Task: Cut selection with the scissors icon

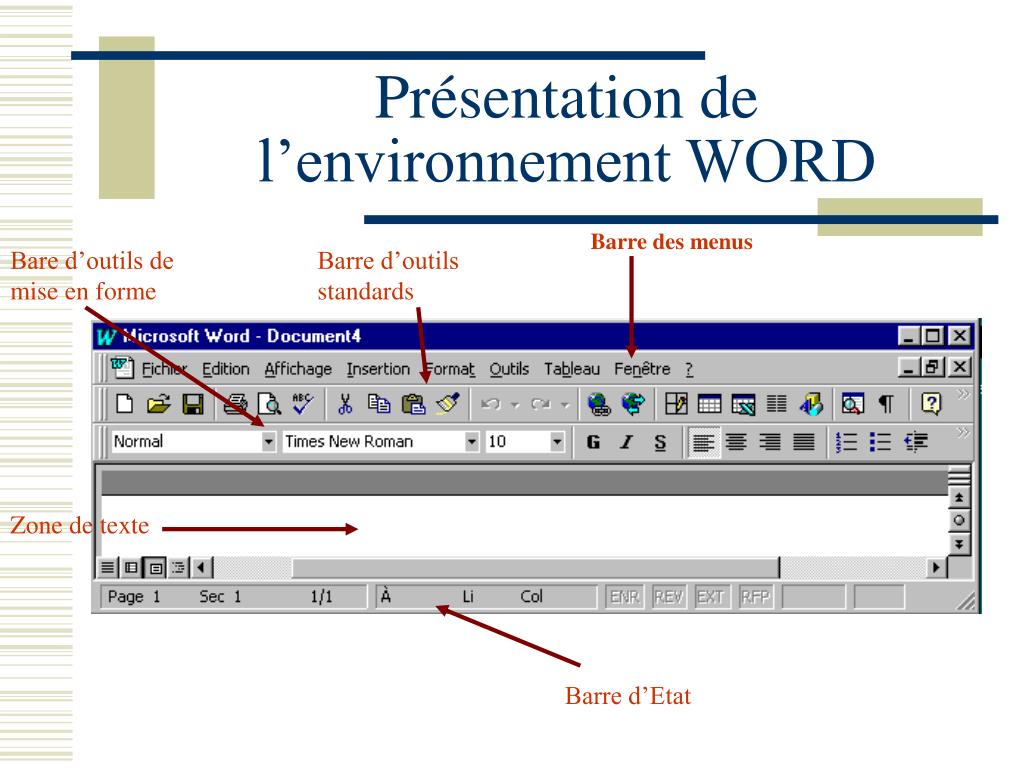Action: [345, 404]
